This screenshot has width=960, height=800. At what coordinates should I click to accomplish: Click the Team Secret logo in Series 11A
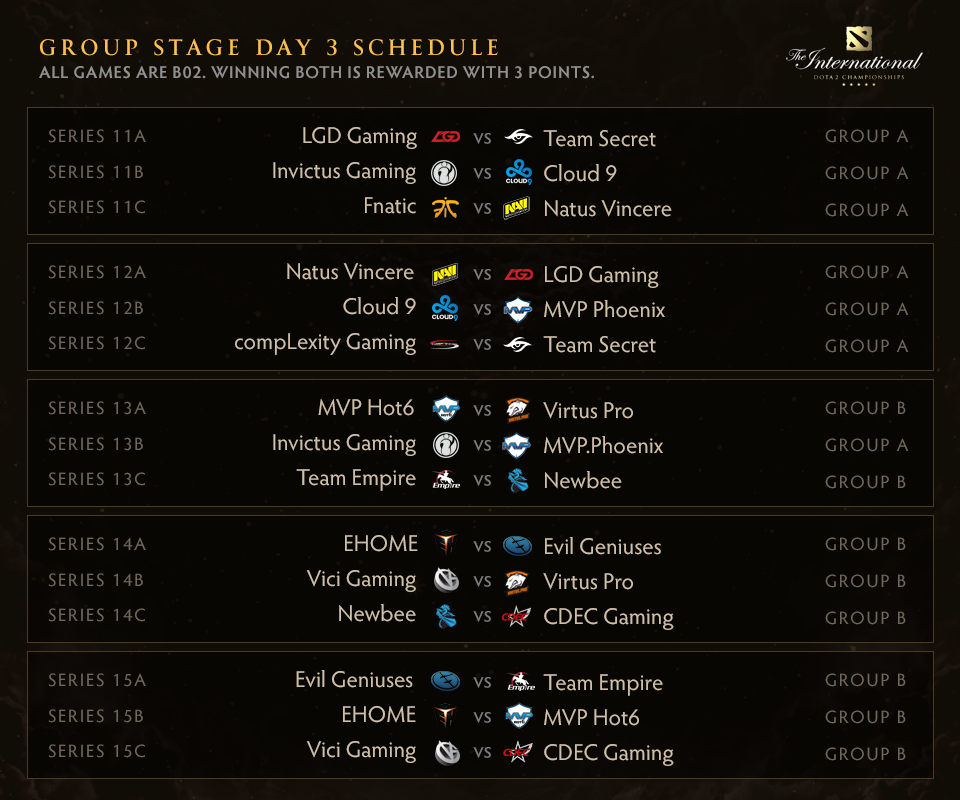[x=518, y=137]
